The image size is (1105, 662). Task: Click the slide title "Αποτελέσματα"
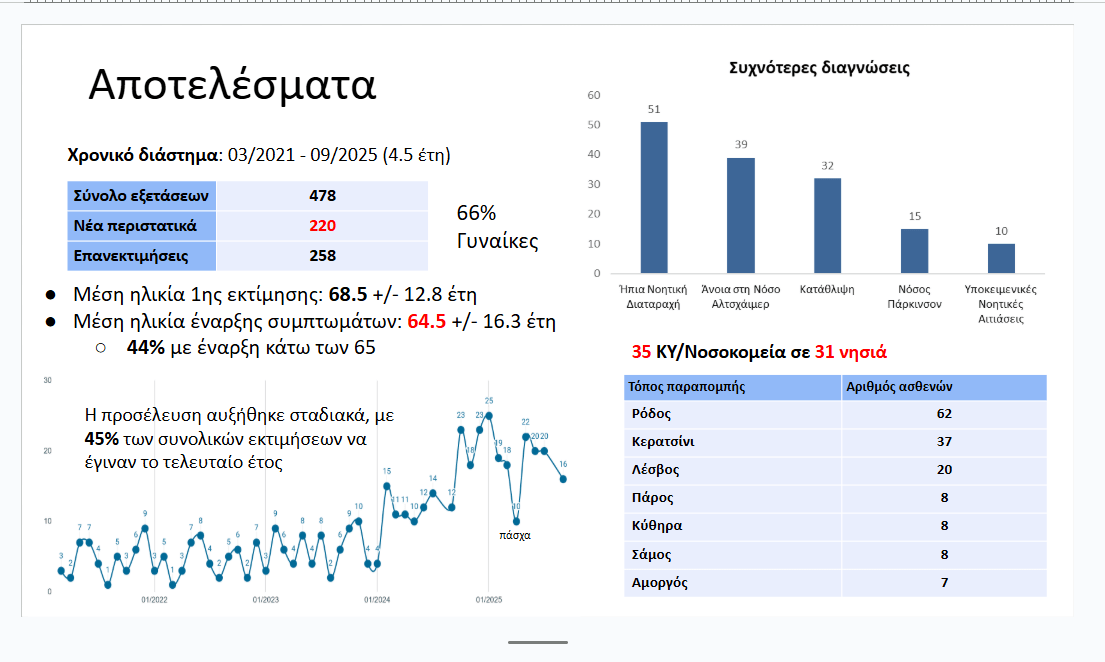tap(232, 86)
